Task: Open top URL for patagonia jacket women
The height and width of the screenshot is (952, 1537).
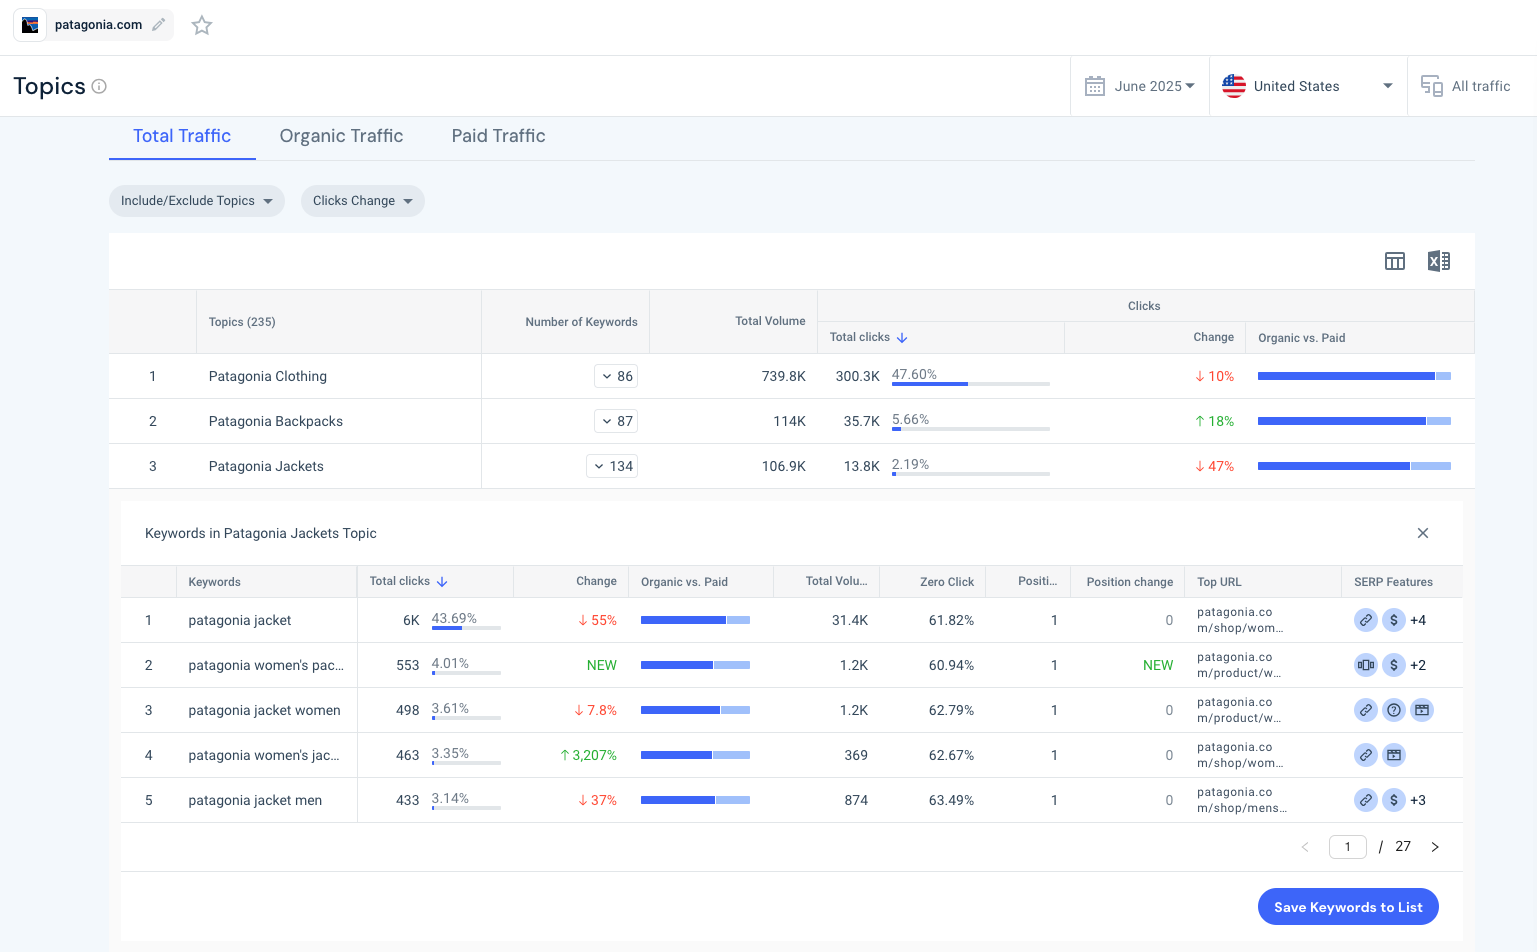Action: point(1239,710)
